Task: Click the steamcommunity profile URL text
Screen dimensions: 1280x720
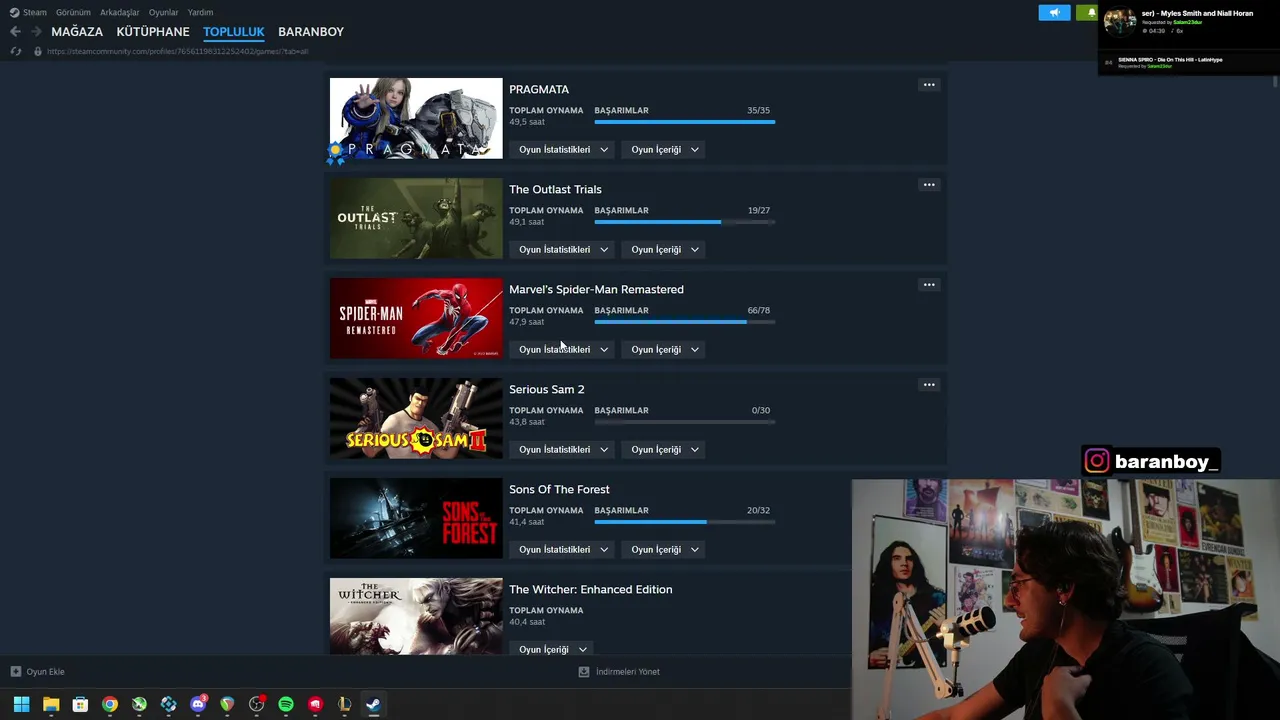Action: pyautogui.click(x=177, y=51)
